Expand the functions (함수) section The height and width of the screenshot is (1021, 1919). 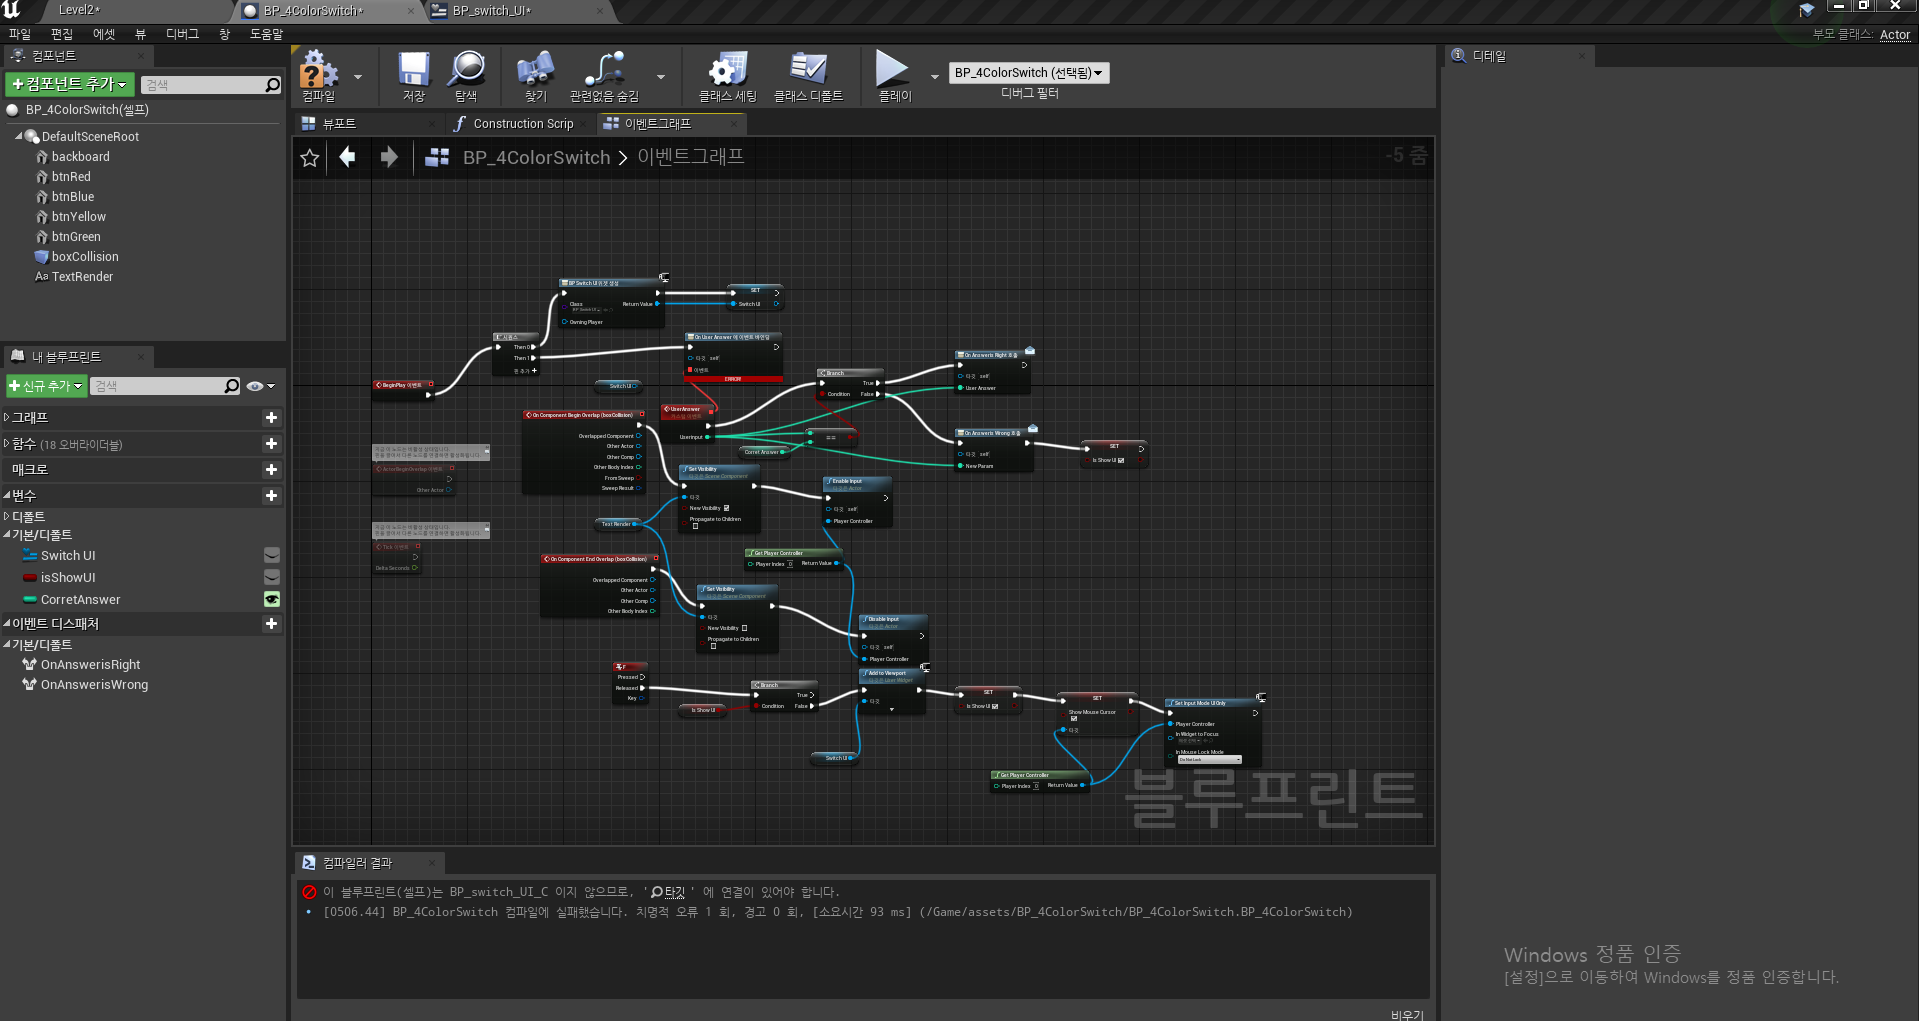(x=7, y=444)
